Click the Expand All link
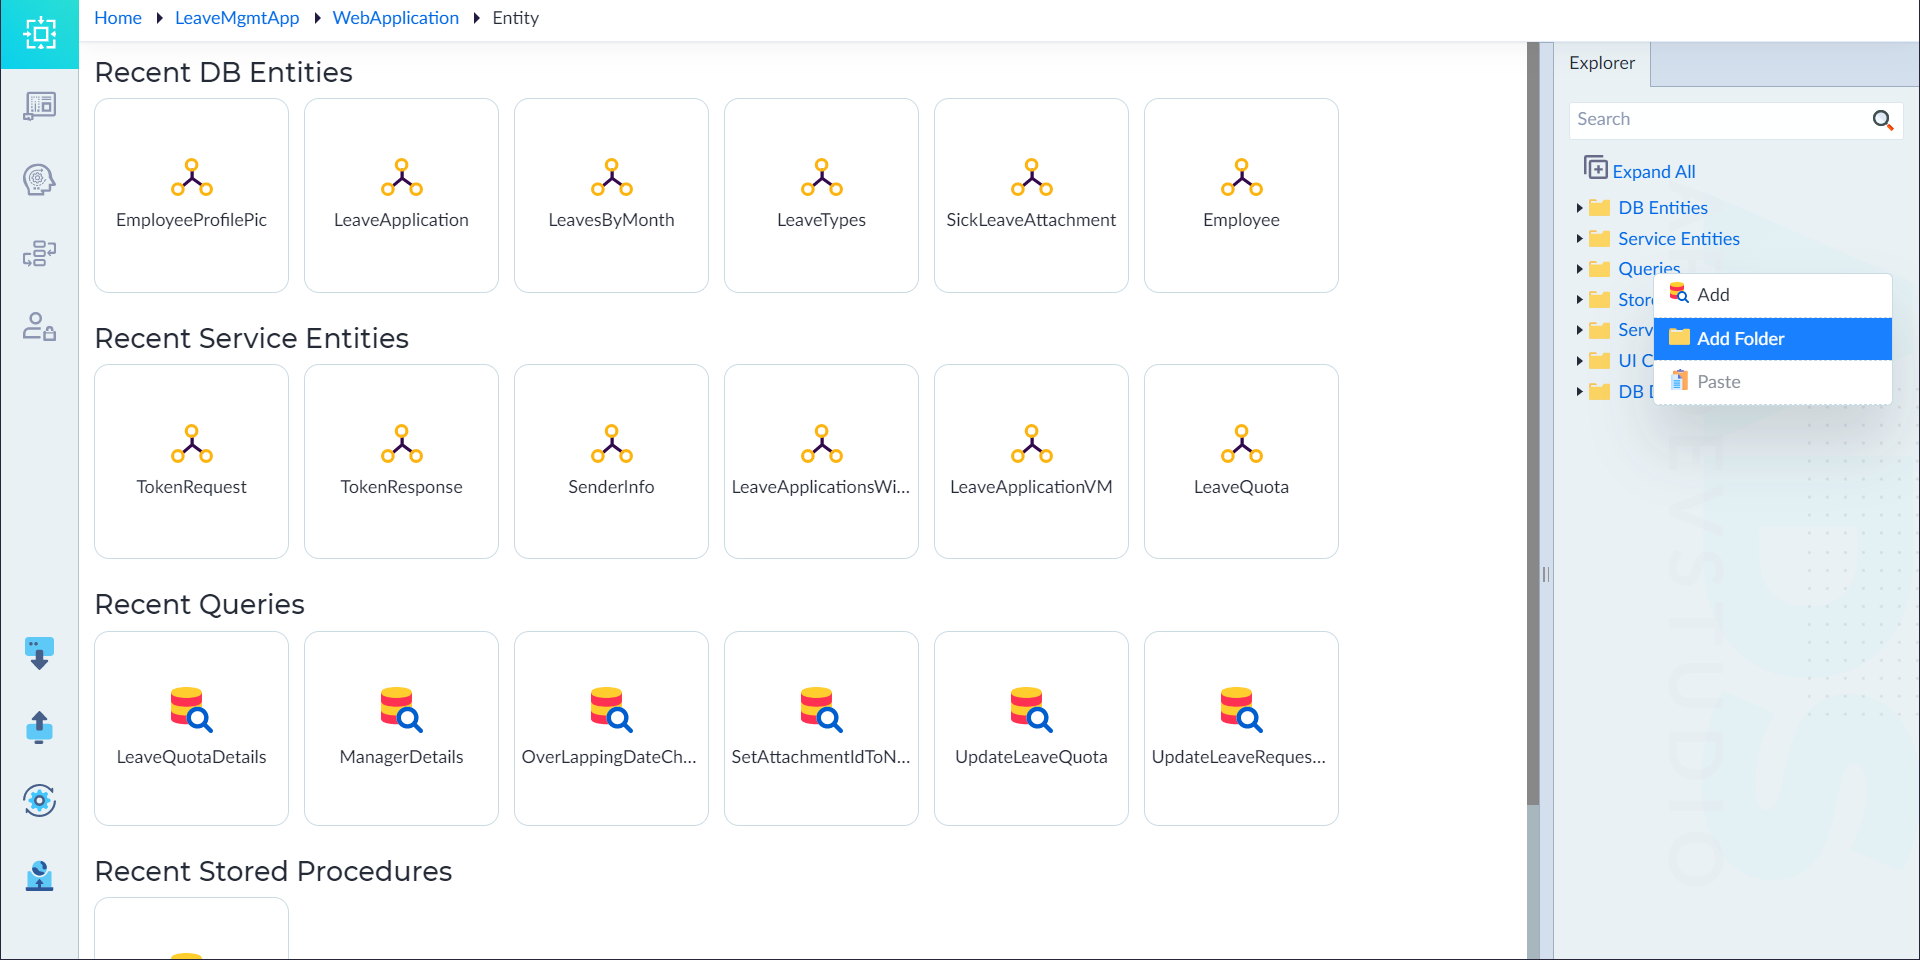This screenshot has height=960, width=1920. pyautogui.click(x=1654, y=172)
